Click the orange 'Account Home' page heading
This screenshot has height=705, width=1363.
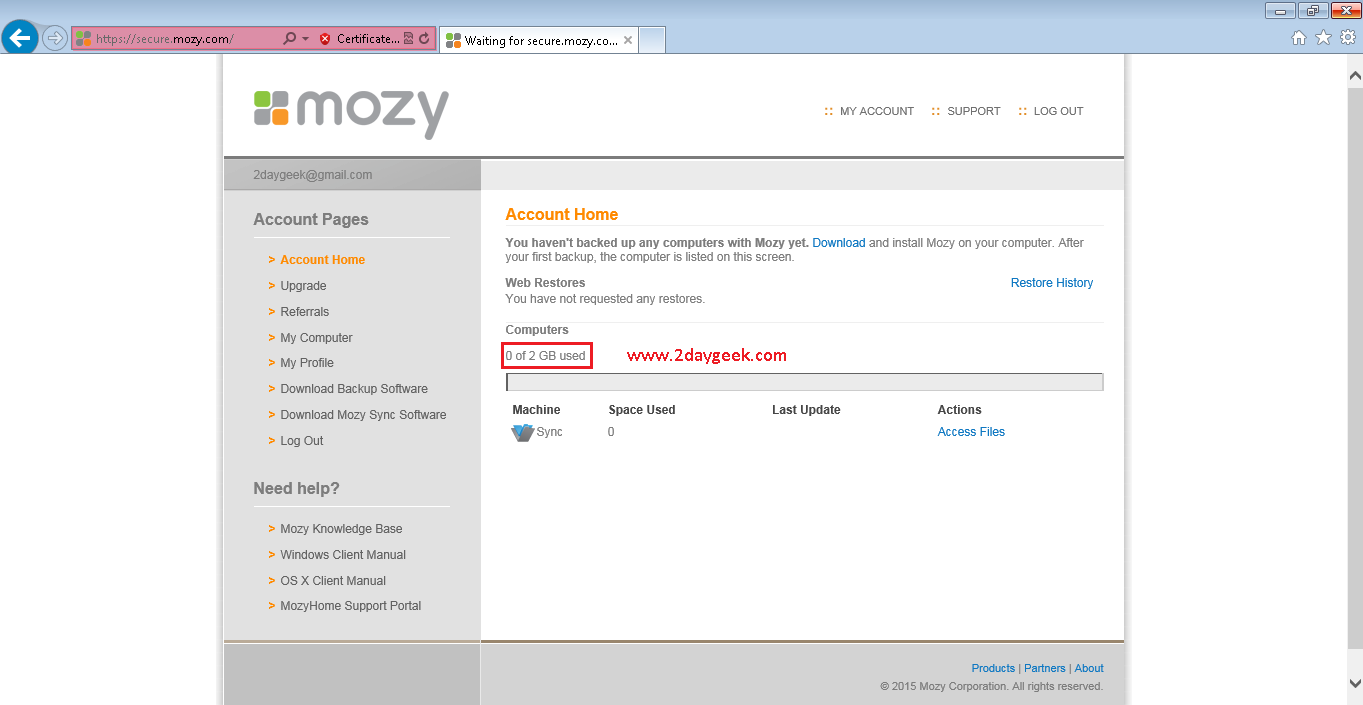tap(562, 214)
